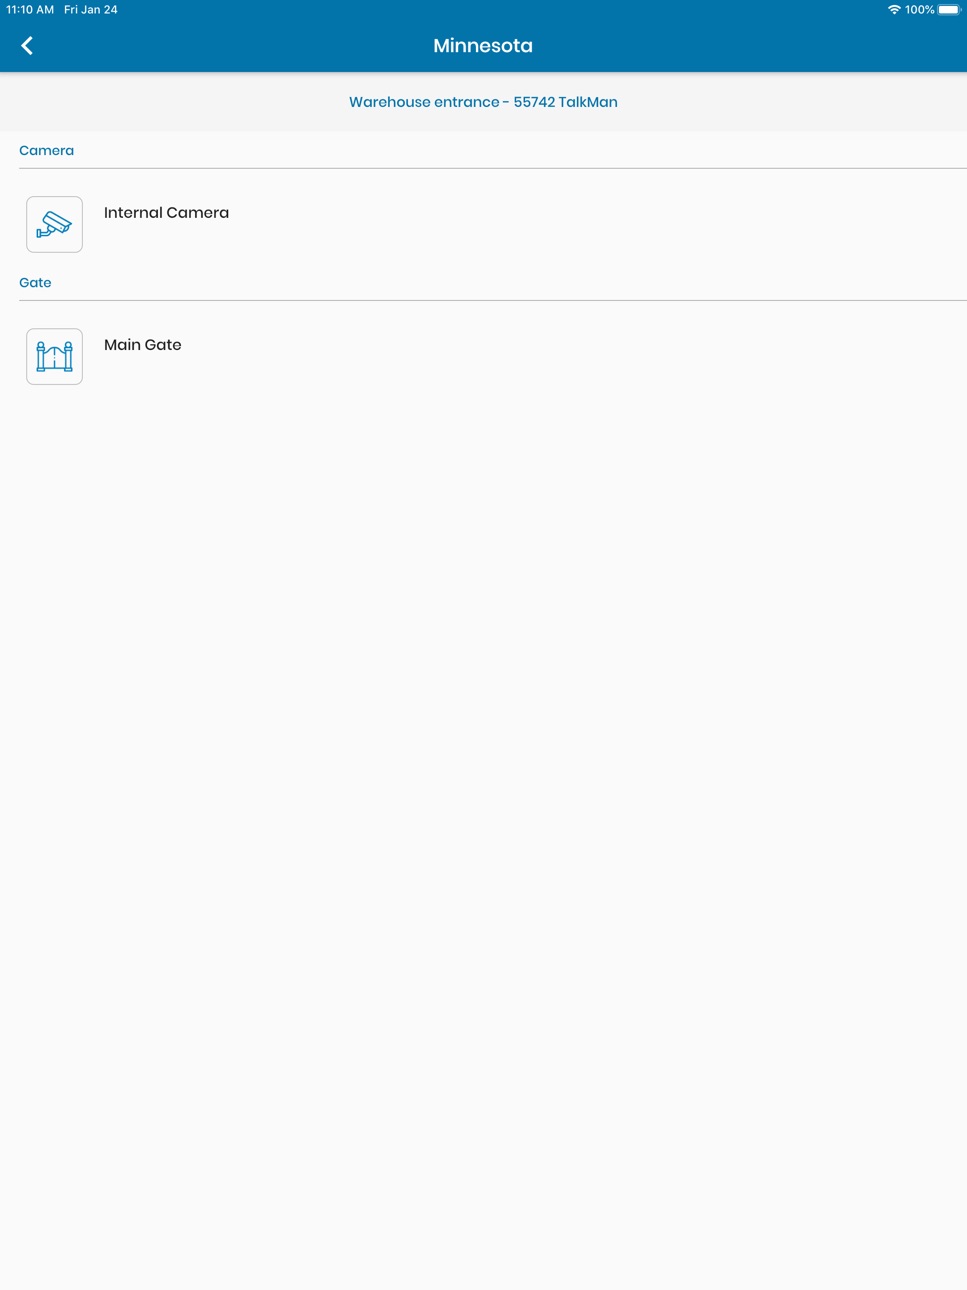This screenshot has height=1290, width=967.
Task: Tap the 11:10 AM clock
Action: point(30,10)
